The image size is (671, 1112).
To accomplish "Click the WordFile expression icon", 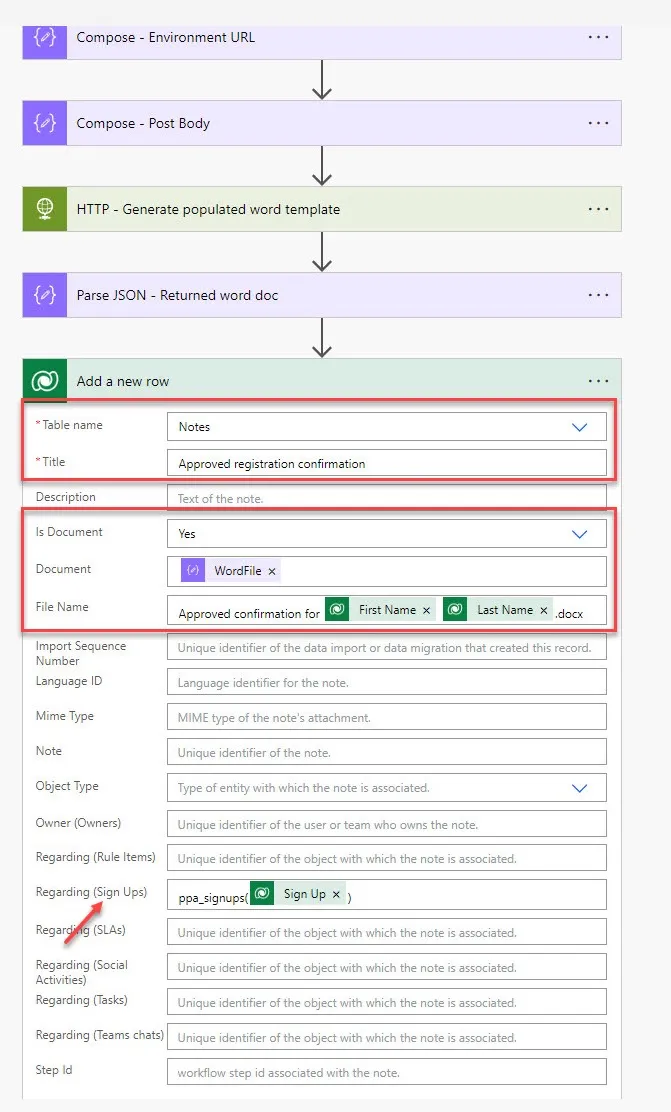I will (x=193, y=570).
